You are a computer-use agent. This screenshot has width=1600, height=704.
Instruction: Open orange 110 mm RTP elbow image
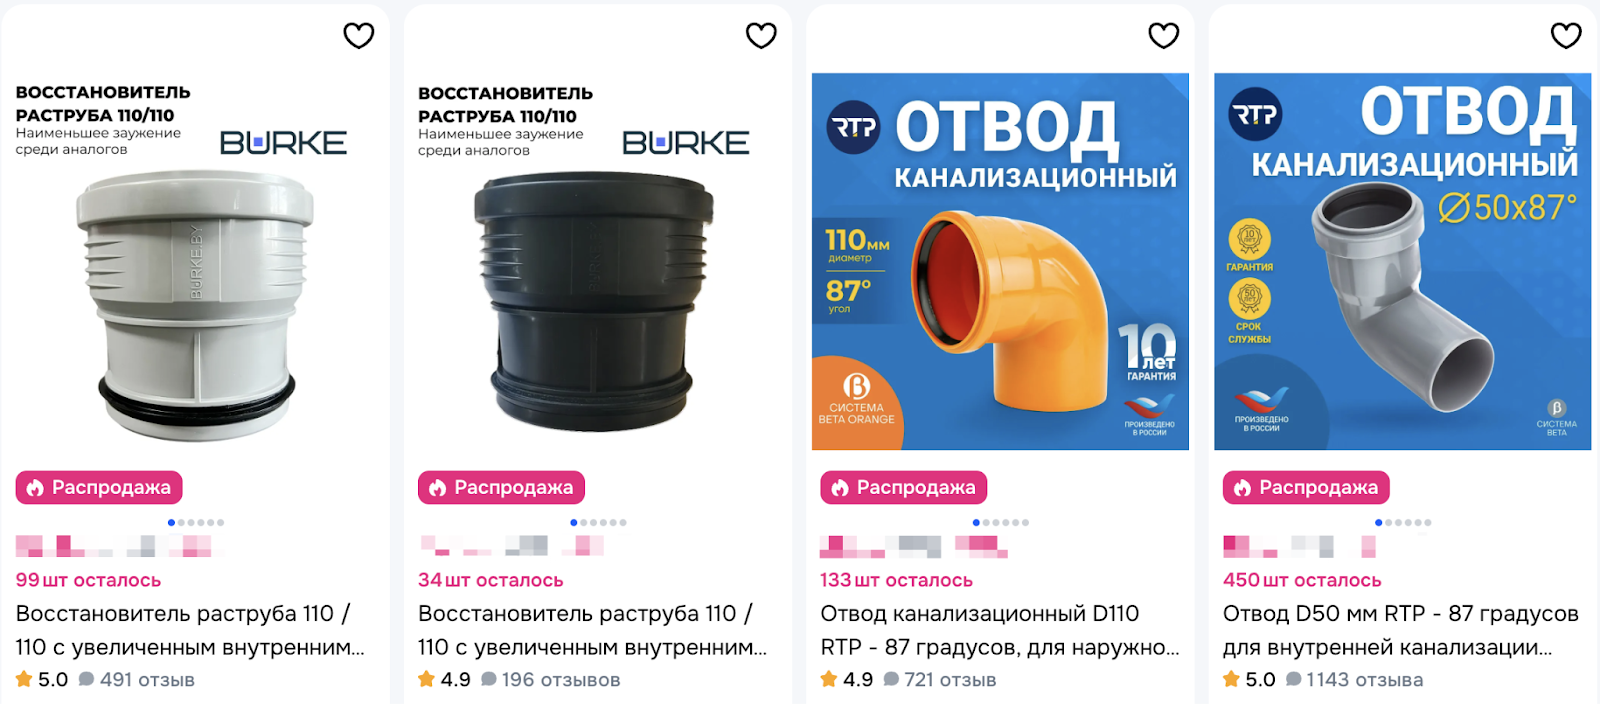1000,261
